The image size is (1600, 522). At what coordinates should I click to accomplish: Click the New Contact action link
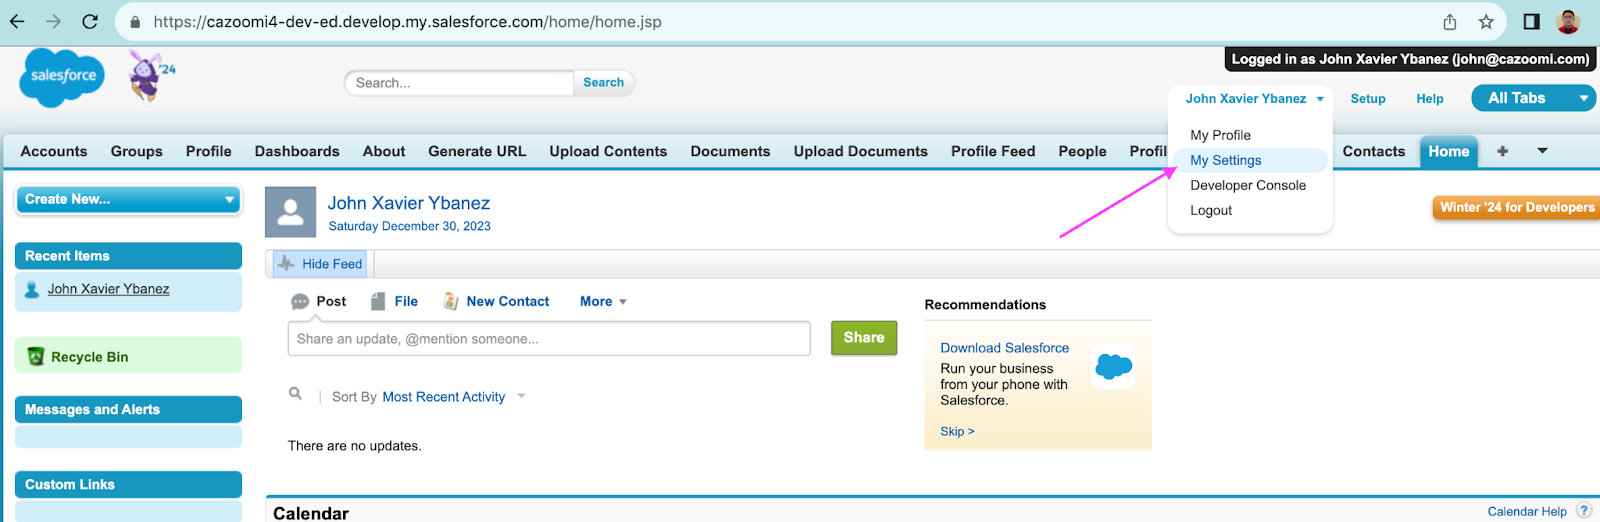tap(507, 301)
